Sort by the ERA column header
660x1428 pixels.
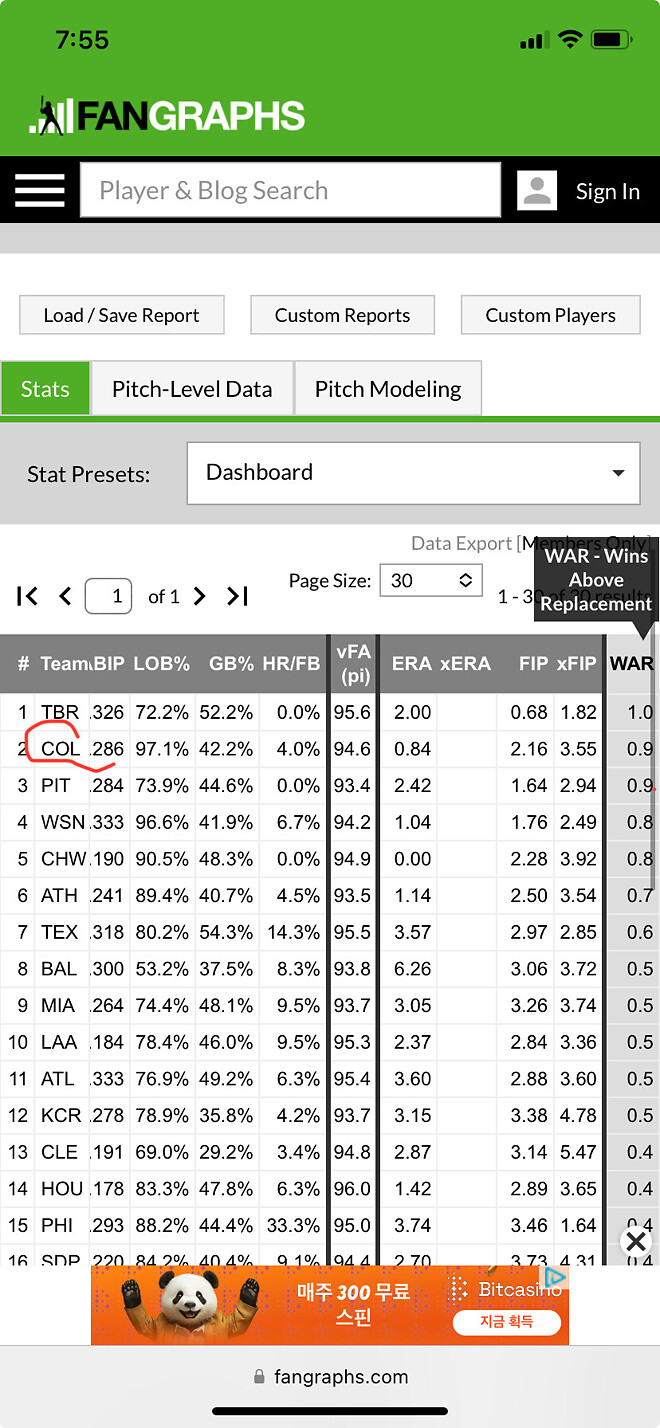411,664
